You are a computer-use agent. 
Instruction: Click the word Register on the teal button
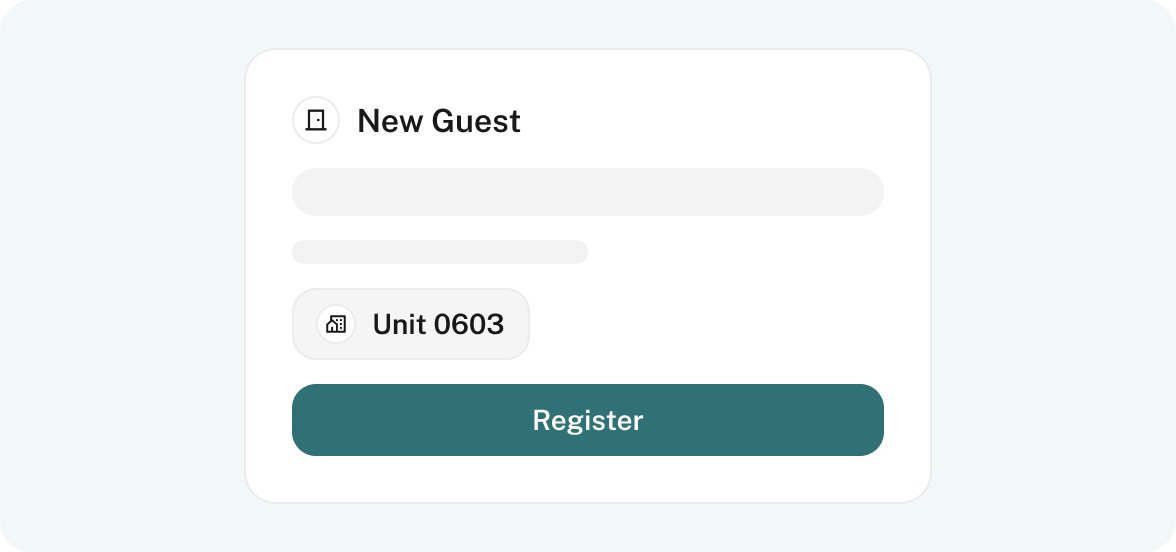(x=588, y=420)
